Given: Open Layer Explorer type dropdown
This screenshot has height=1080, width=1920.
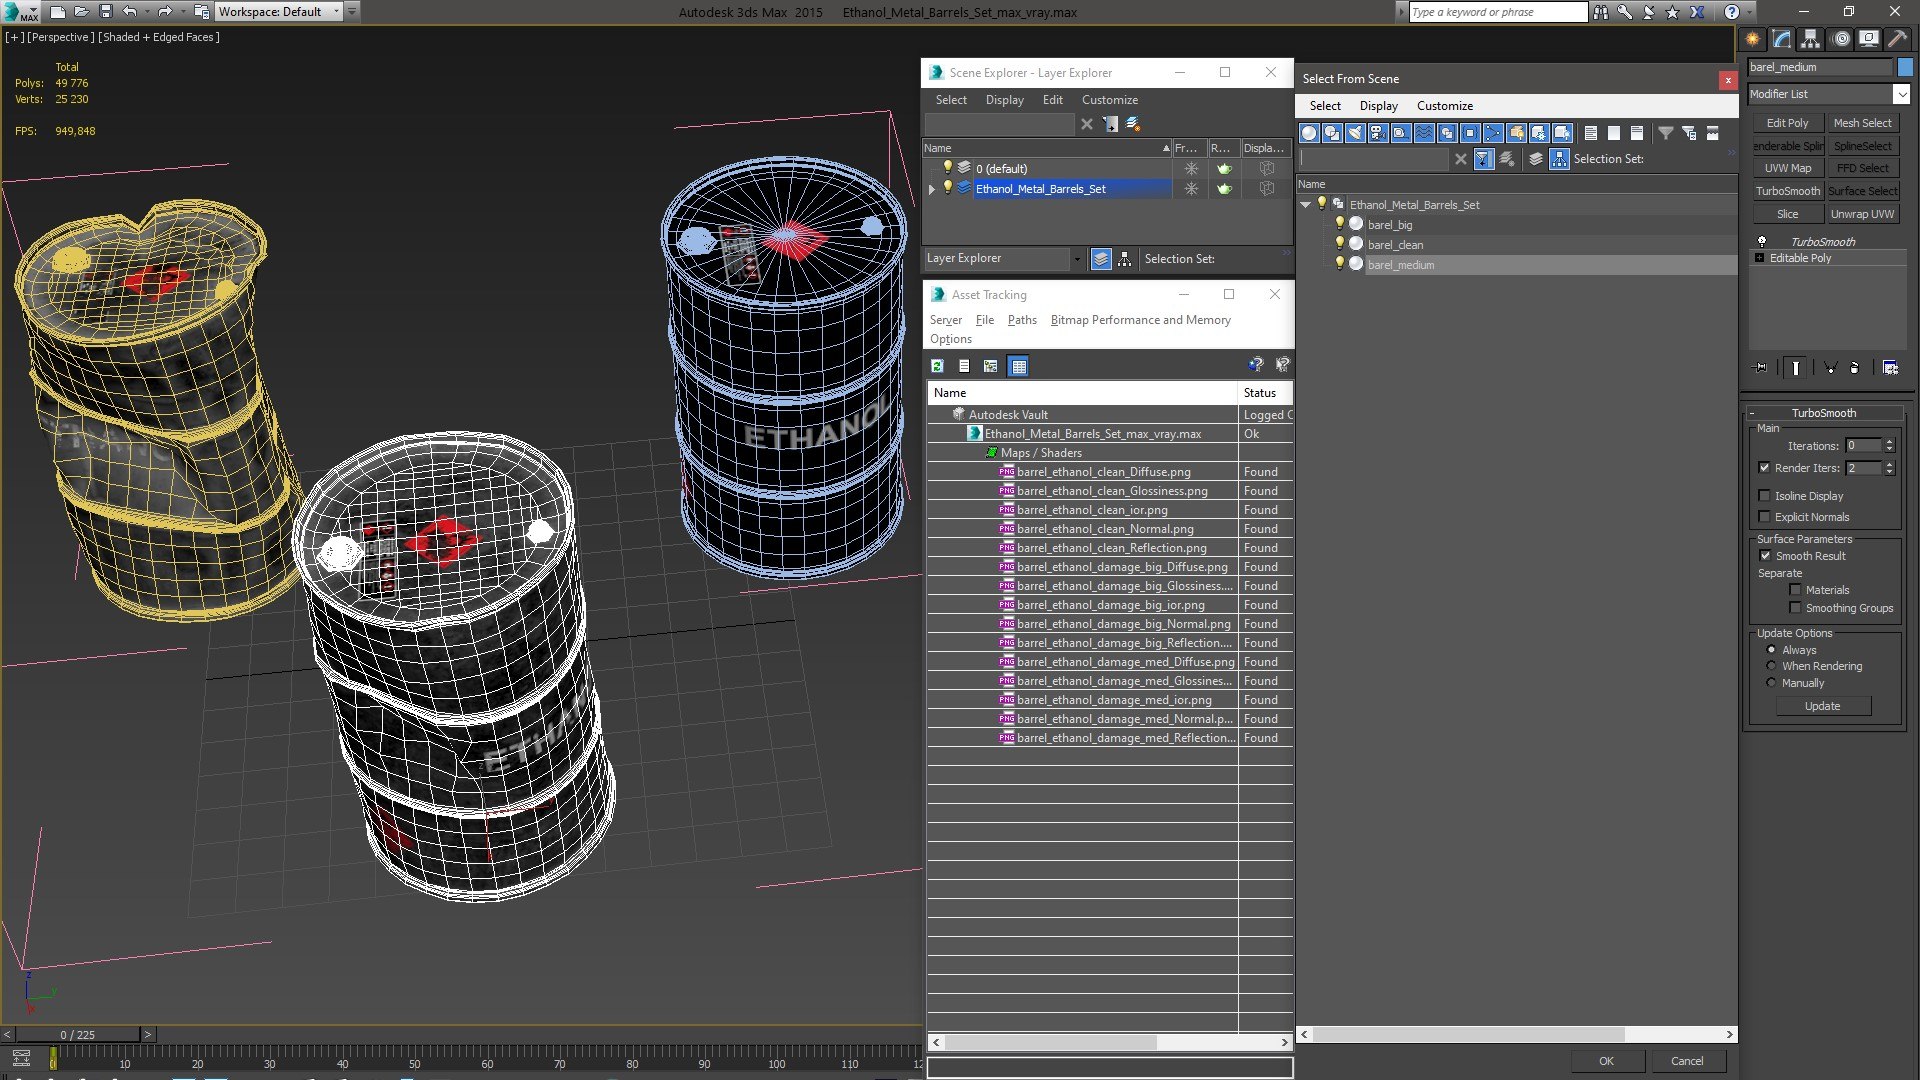Looking at the screenshot, I should 1077,259.
